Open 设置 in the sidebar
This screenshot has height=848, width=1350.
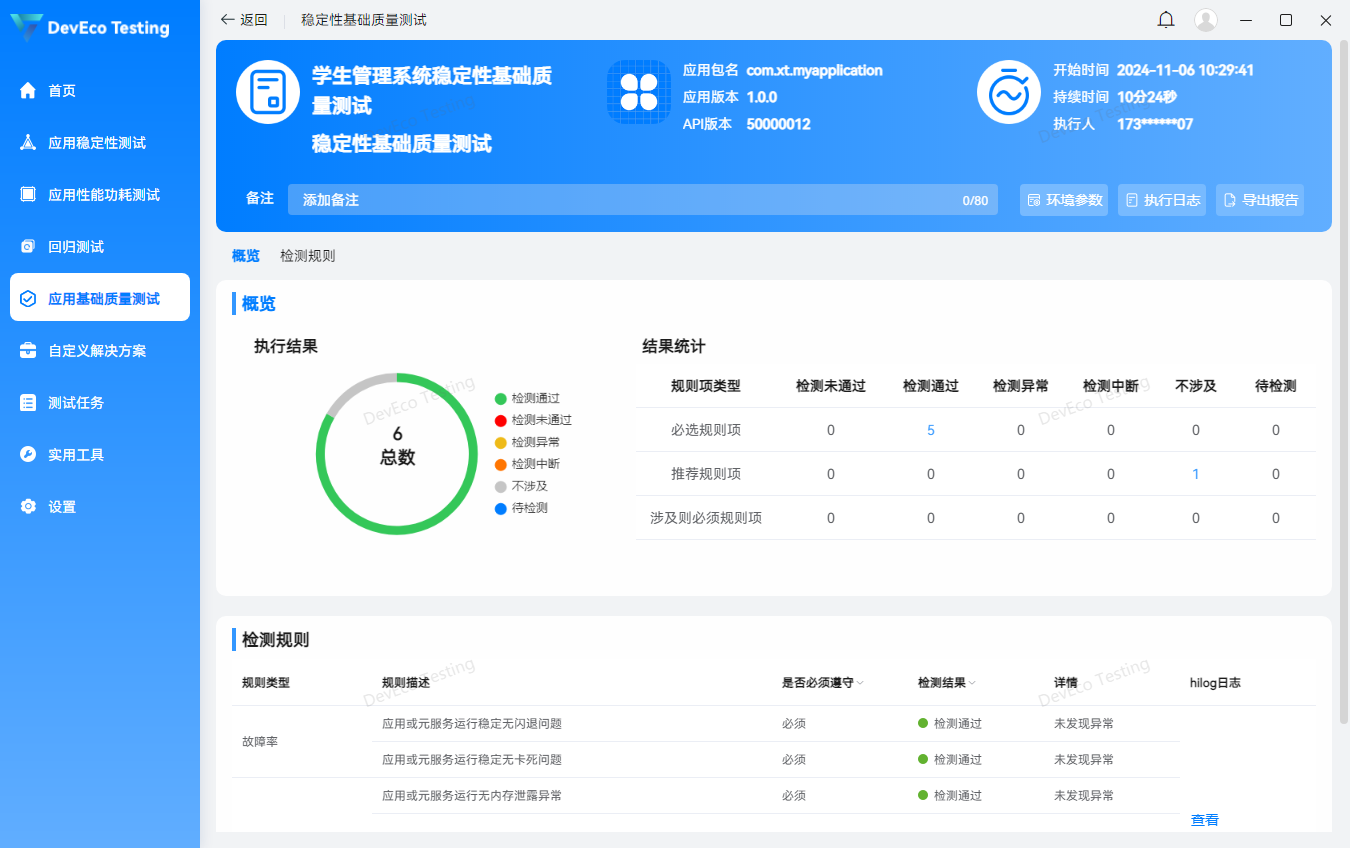tap(100, 507)
